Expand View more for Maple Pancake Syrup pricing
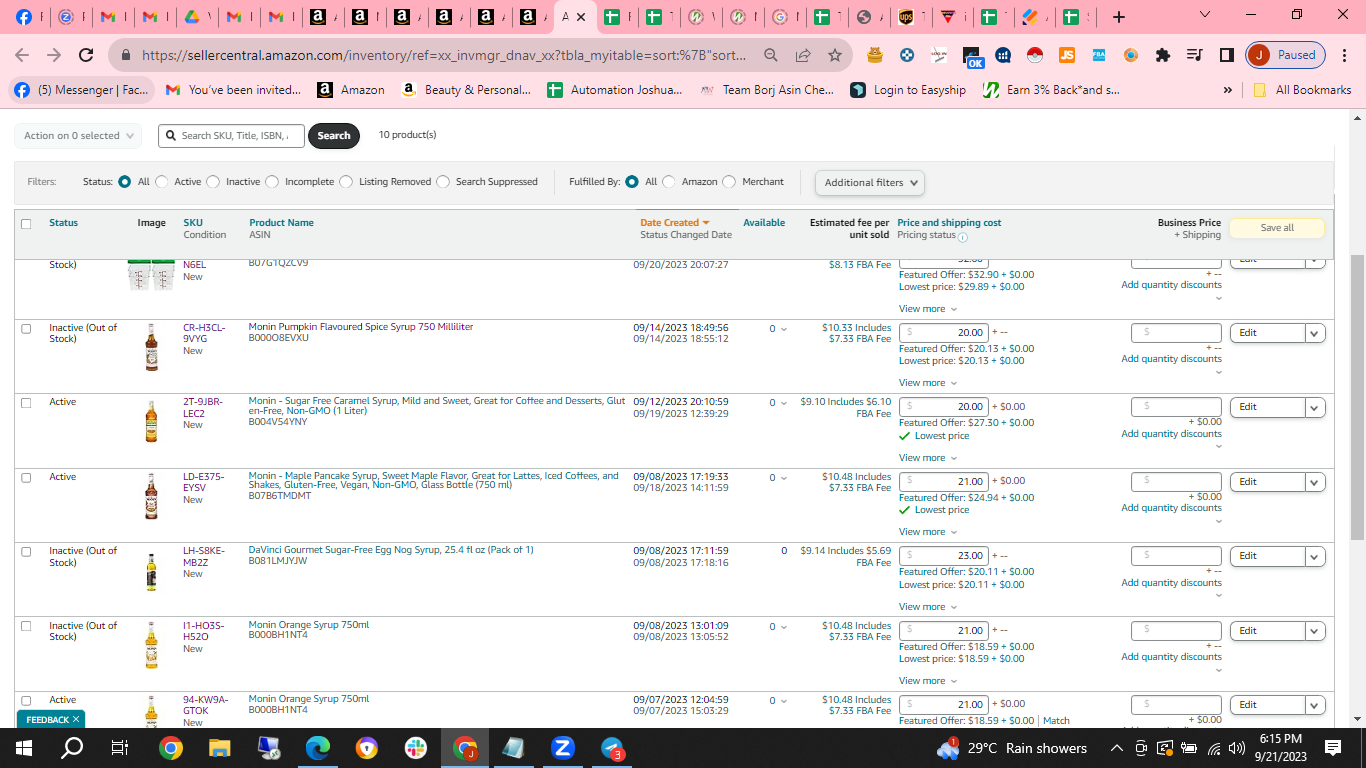 [927, 532]
